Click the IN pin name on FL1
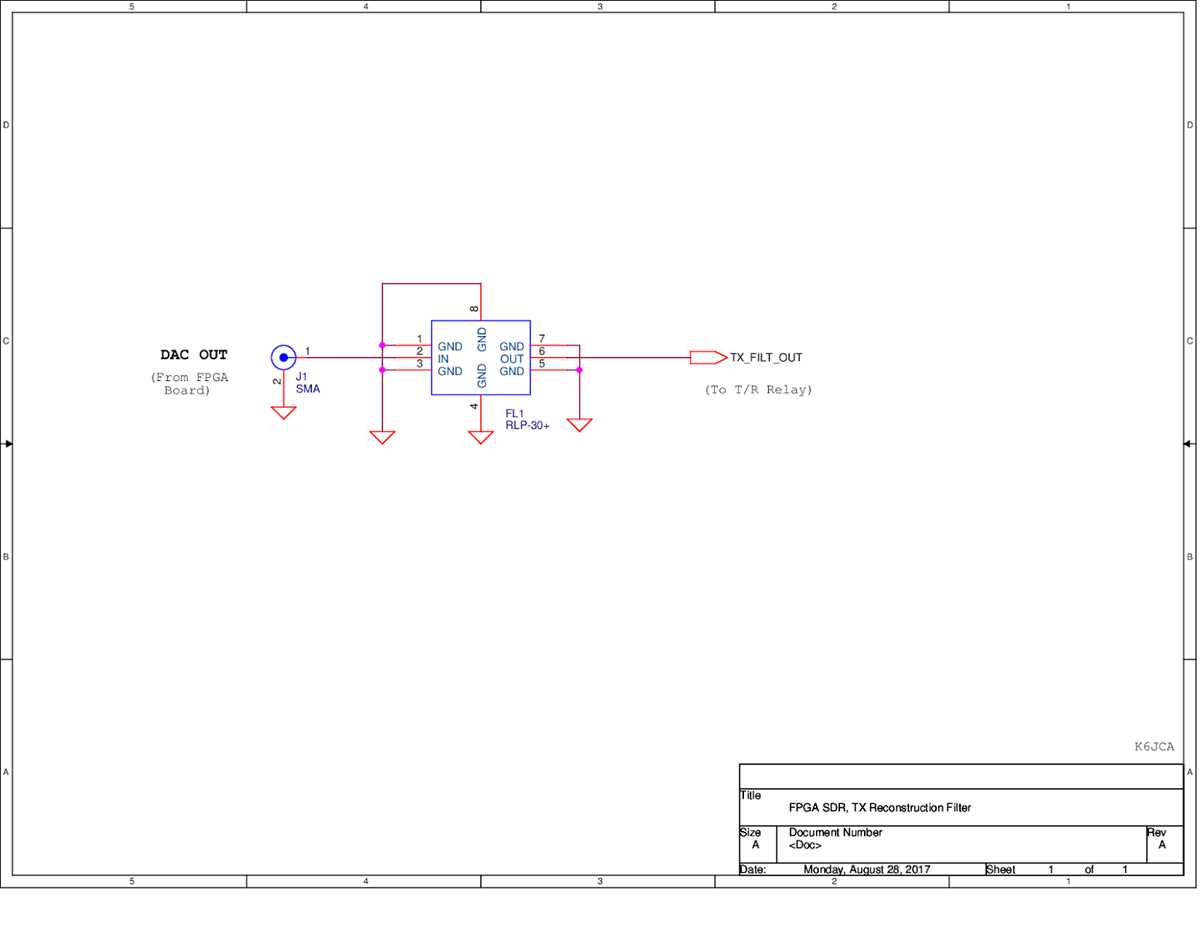The image size is (1200, 927). pos(443,359)
